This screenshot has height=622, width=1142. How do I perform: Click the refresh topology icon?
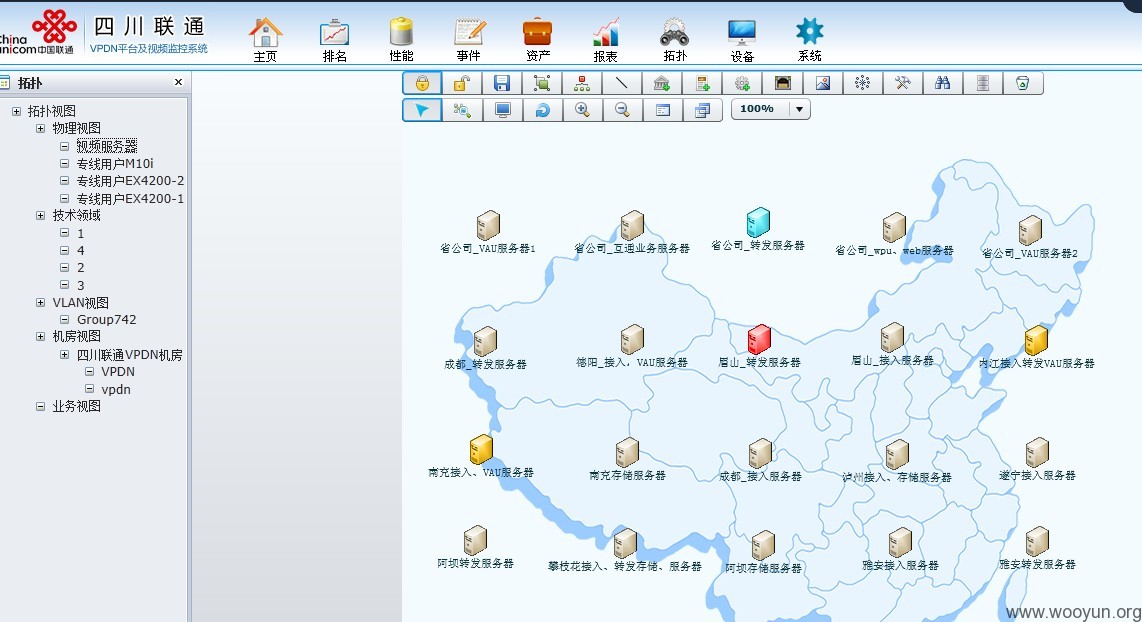(x=542, y=109)
